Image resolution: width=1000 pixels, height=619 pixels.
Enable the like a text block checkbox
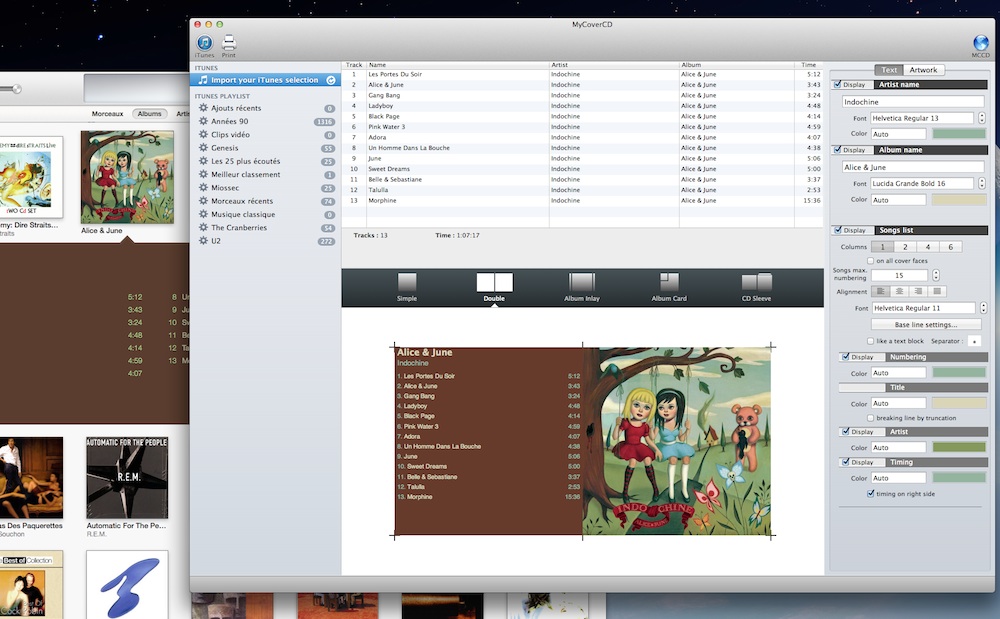pyautogui.click(x=871, y=341)
